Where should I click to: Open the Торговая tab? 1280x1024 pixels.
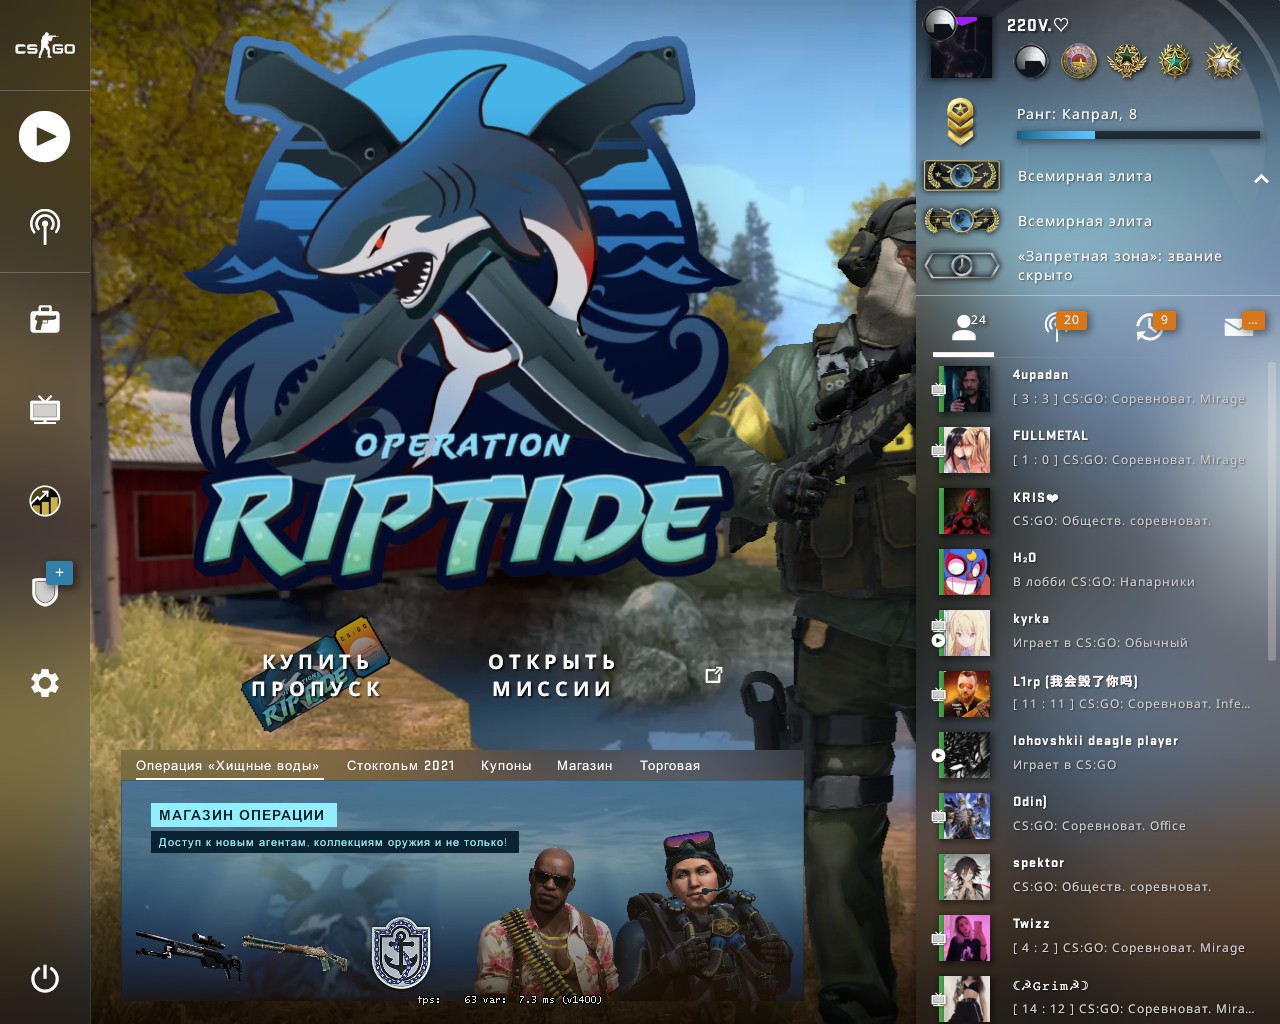(670, 765)
